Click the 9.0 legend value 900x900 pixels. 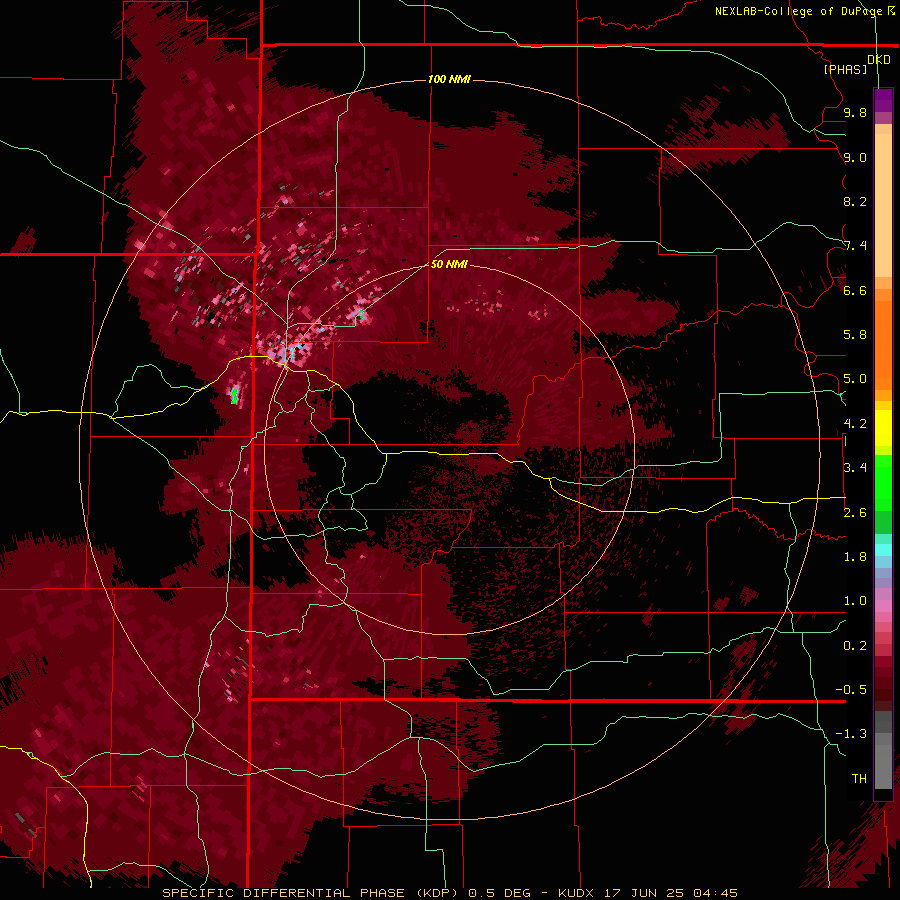(855, 158)
